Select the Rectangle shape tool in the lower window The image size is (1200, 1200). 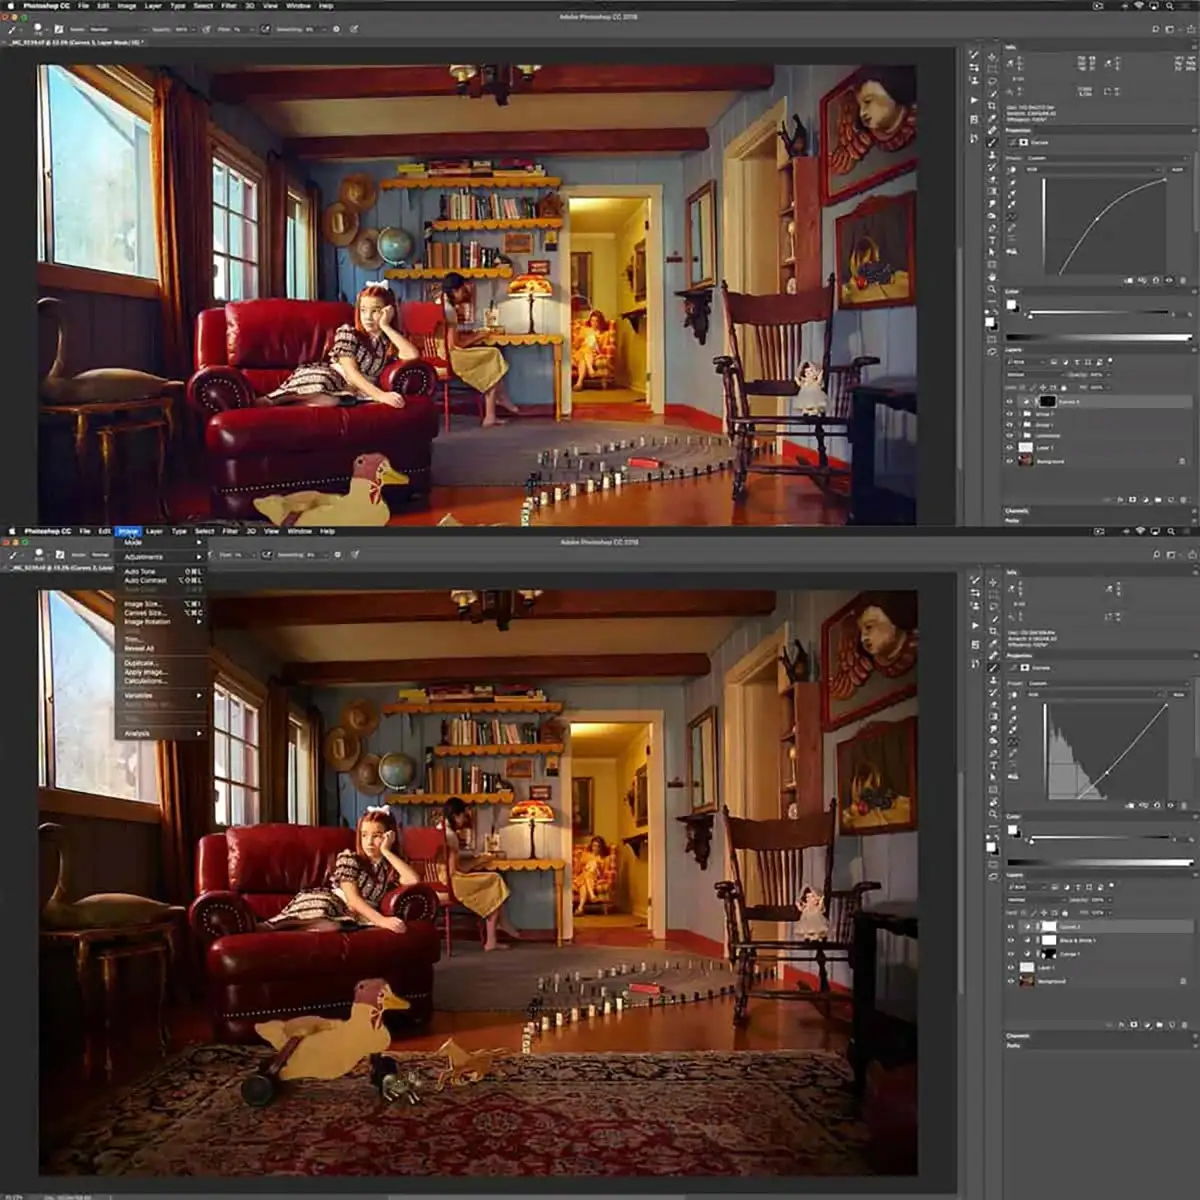(x=992, y=790)
